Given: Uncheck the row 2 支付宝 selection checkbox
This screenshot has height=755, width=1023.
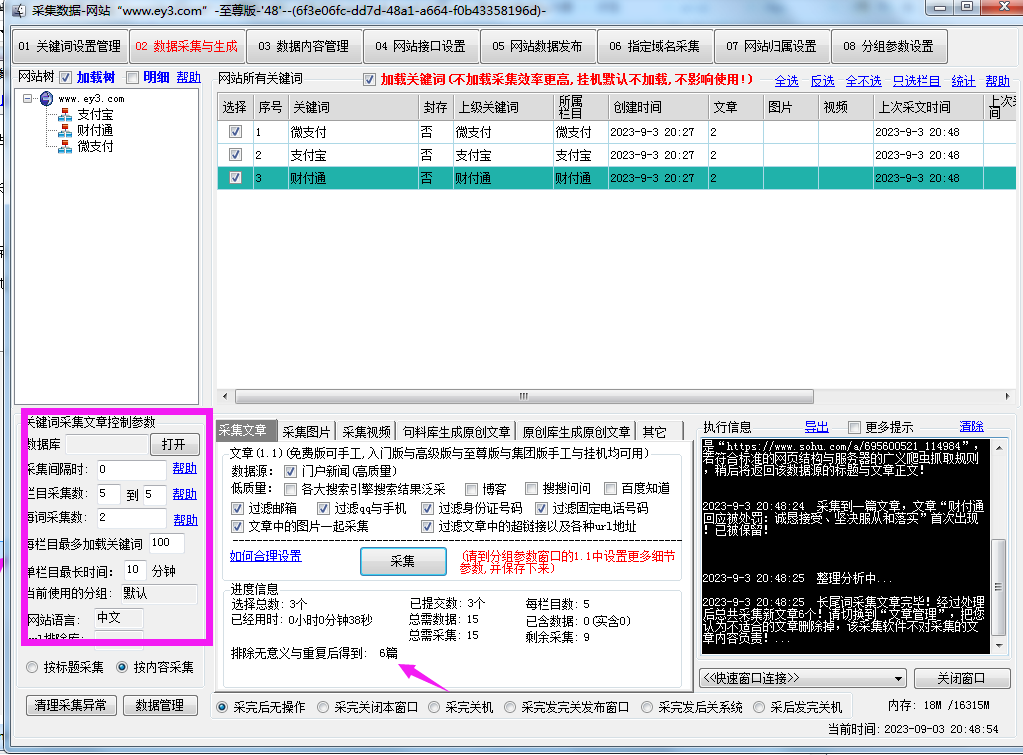Looking at the screenshot, I should (x=236, y=155).
